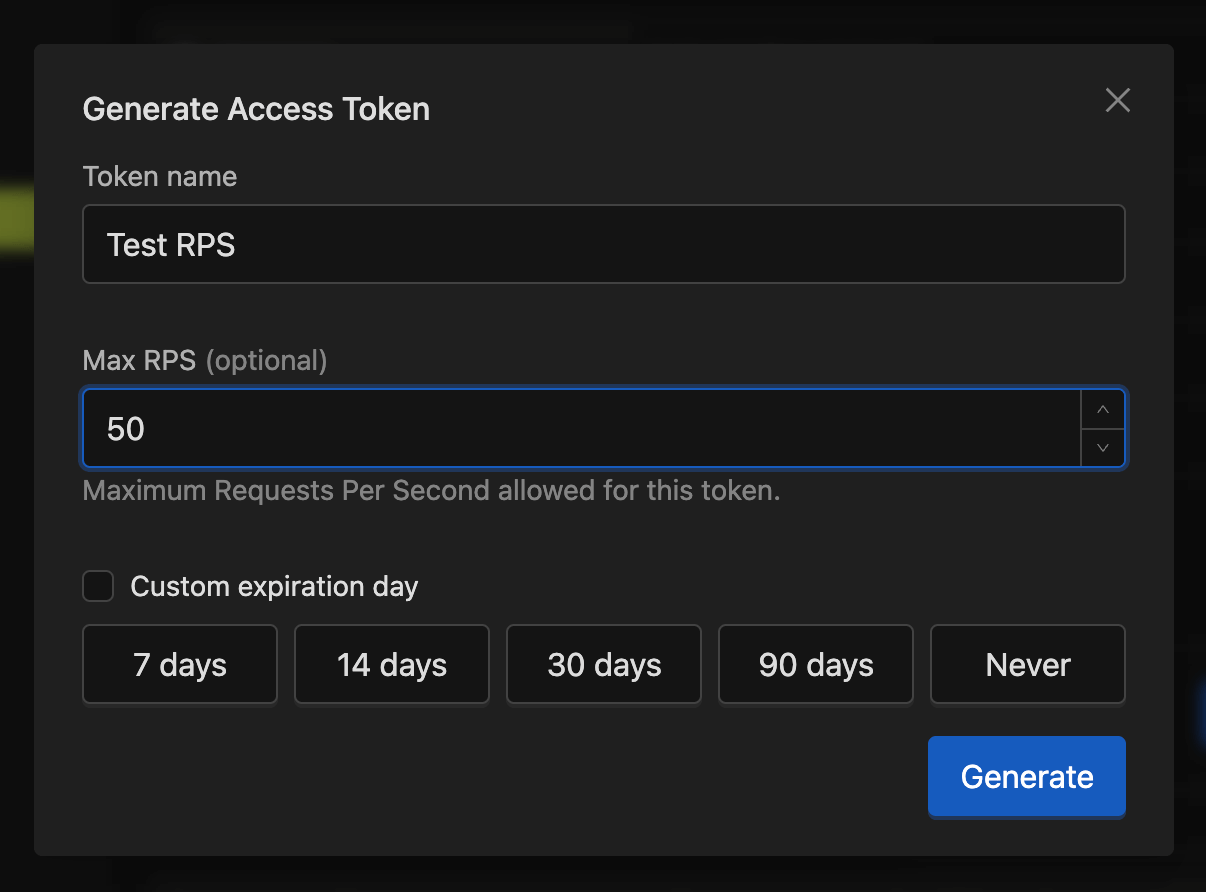This screenshot has width=1206, height=892.
Task: Select the 7 days expiration option
Action: pos(180,665)
